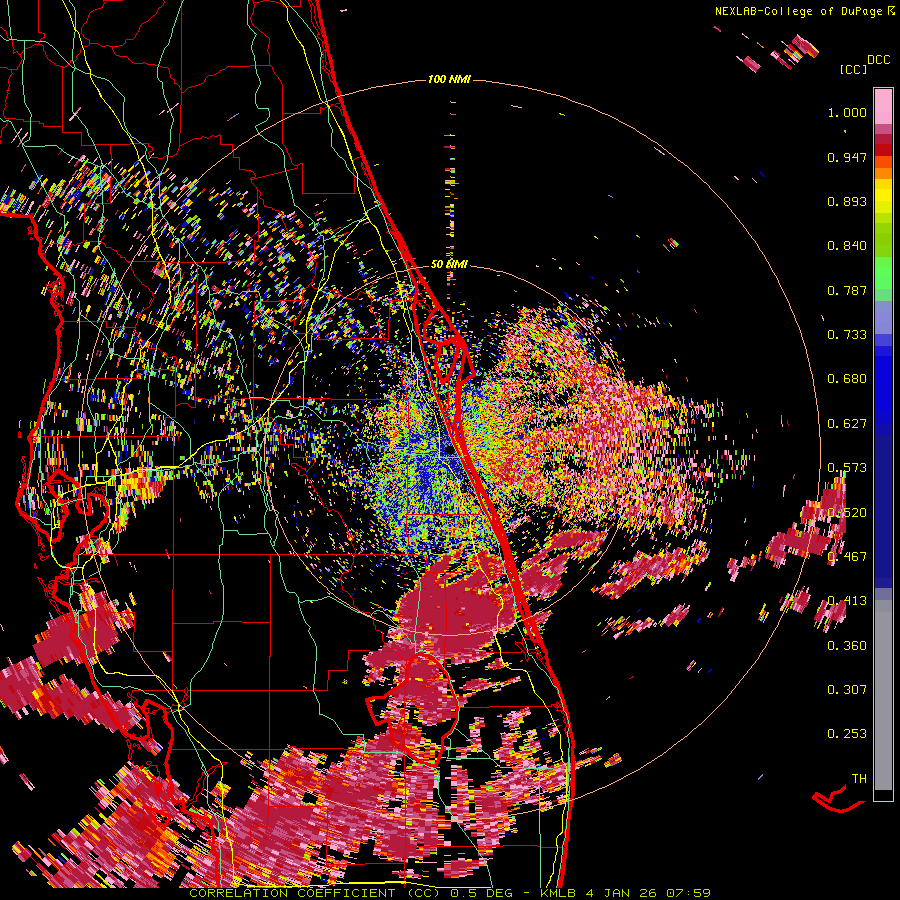Click the KMLB station identifier in the caption
900x900 pixels.
[x=558, y=893]
